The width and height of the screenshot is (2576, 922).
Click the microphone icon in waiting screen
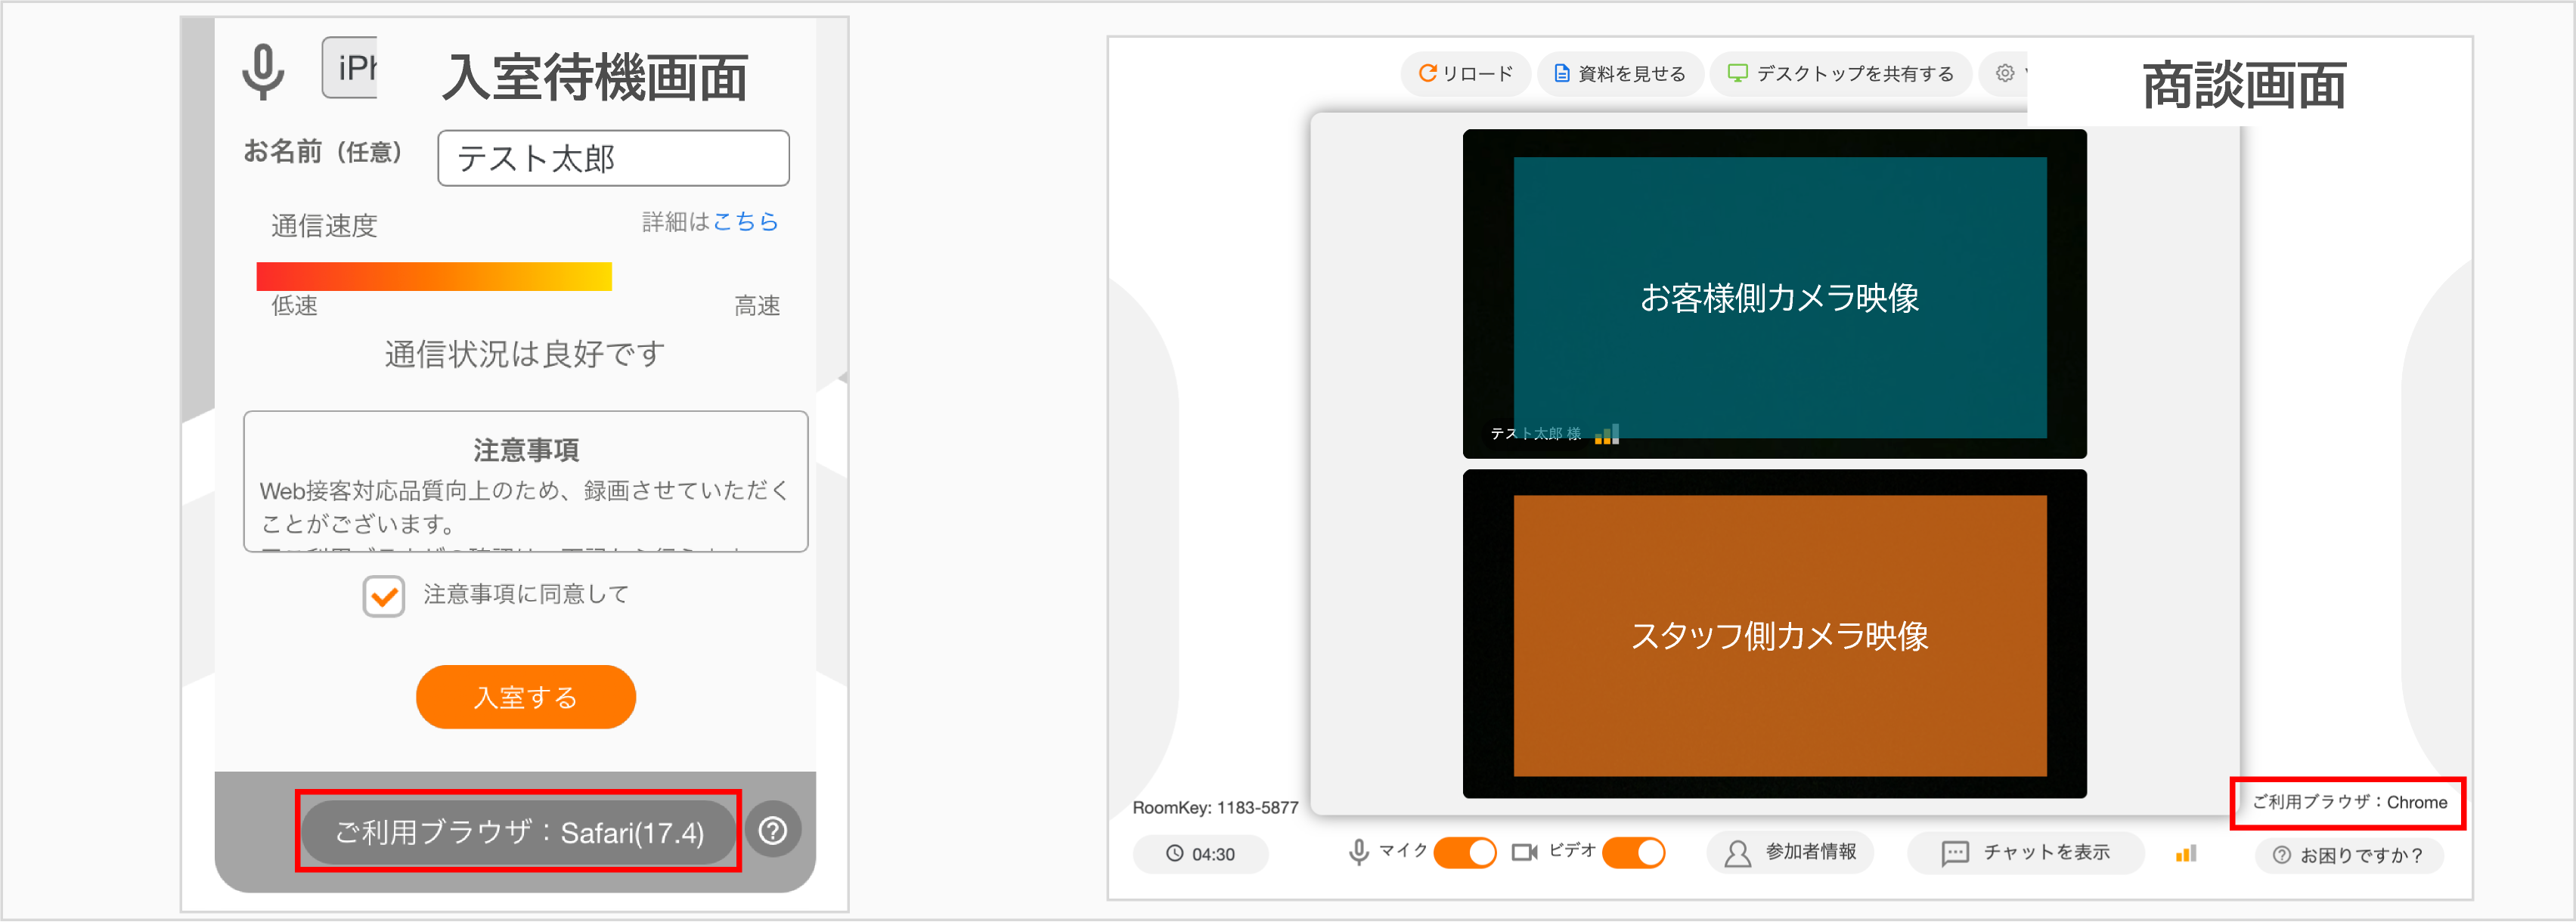263,71
